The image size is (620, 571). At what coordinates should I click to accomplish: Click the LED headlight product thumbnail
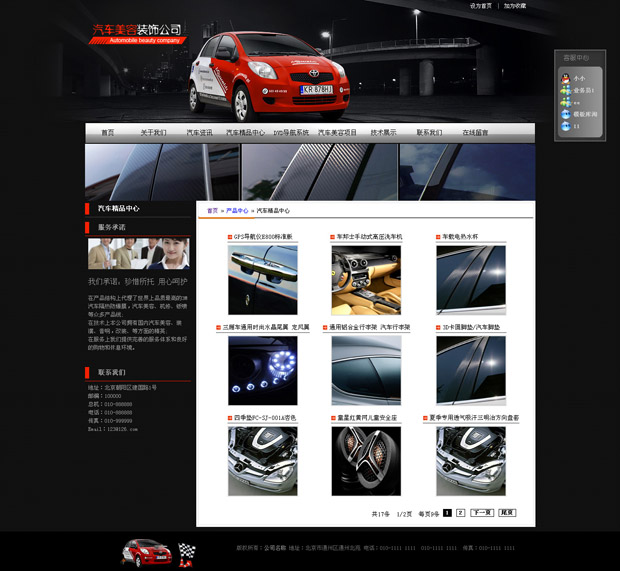[x=263, y=371]
